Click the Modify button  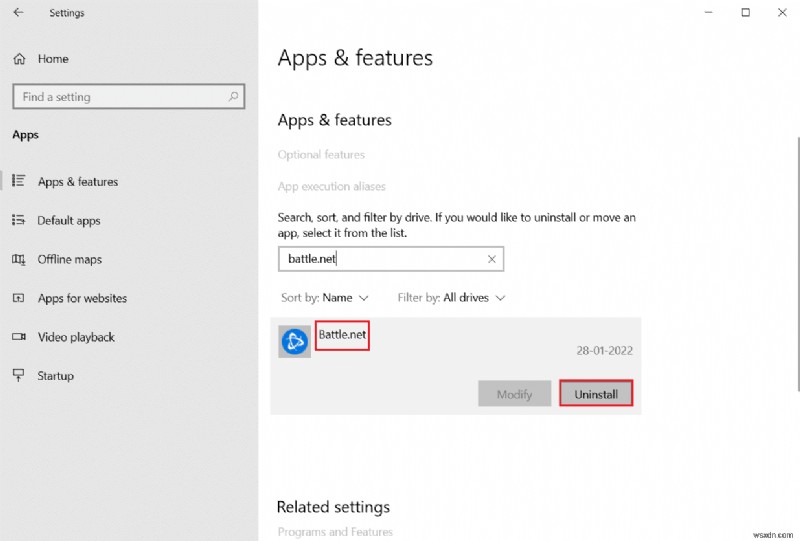514,394
